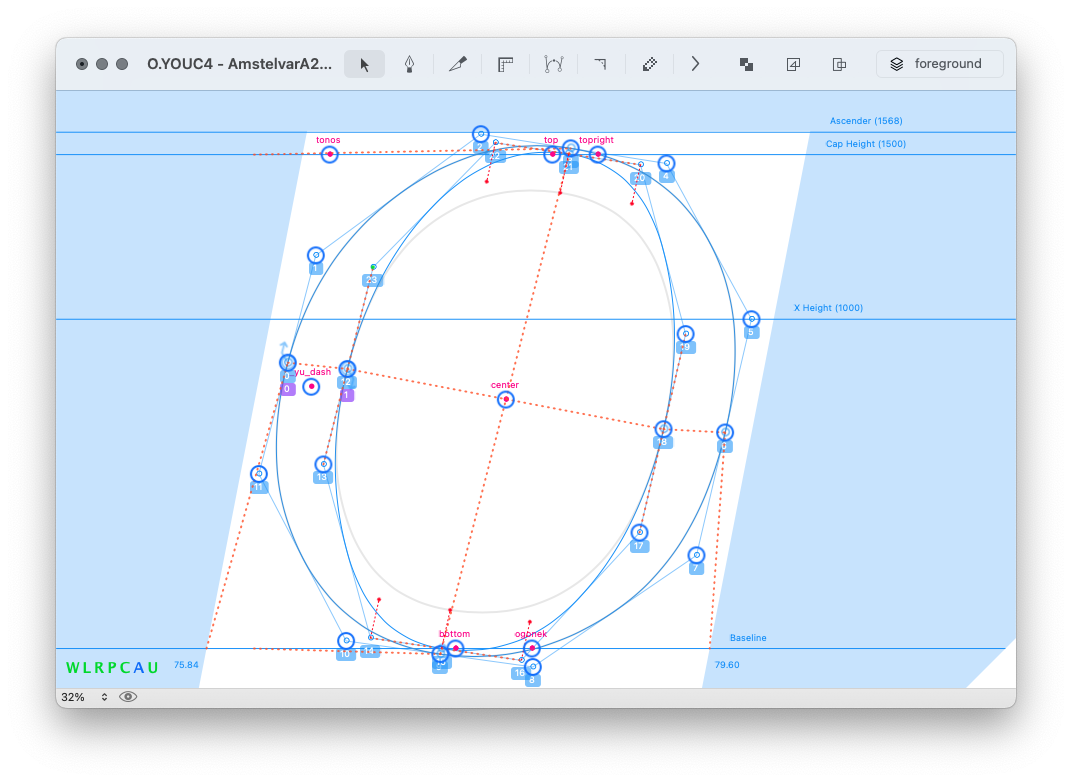Click the right margin value 79.60
This screenshot has width=1072, height=782.
point(727,665)
